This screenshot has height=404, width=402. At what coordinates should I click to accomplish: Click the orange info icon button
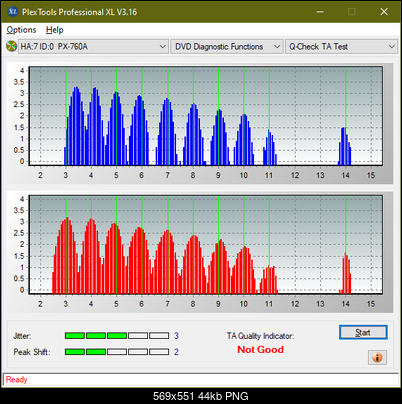pos(377,358)
